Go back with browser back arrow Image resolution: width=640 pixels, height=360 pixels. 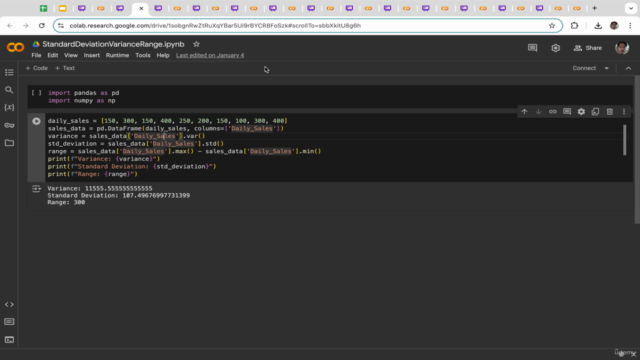point(10,25)
